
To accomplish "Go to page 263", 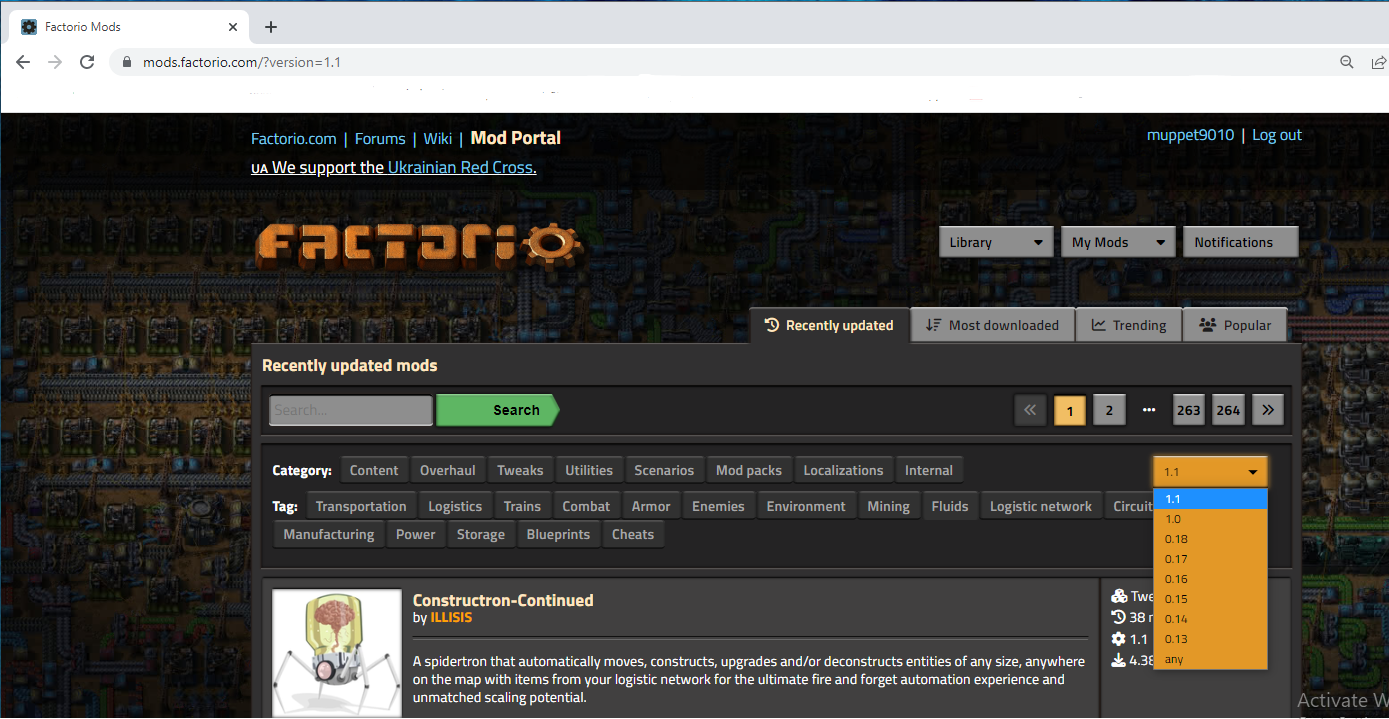I will [1189, 410].
